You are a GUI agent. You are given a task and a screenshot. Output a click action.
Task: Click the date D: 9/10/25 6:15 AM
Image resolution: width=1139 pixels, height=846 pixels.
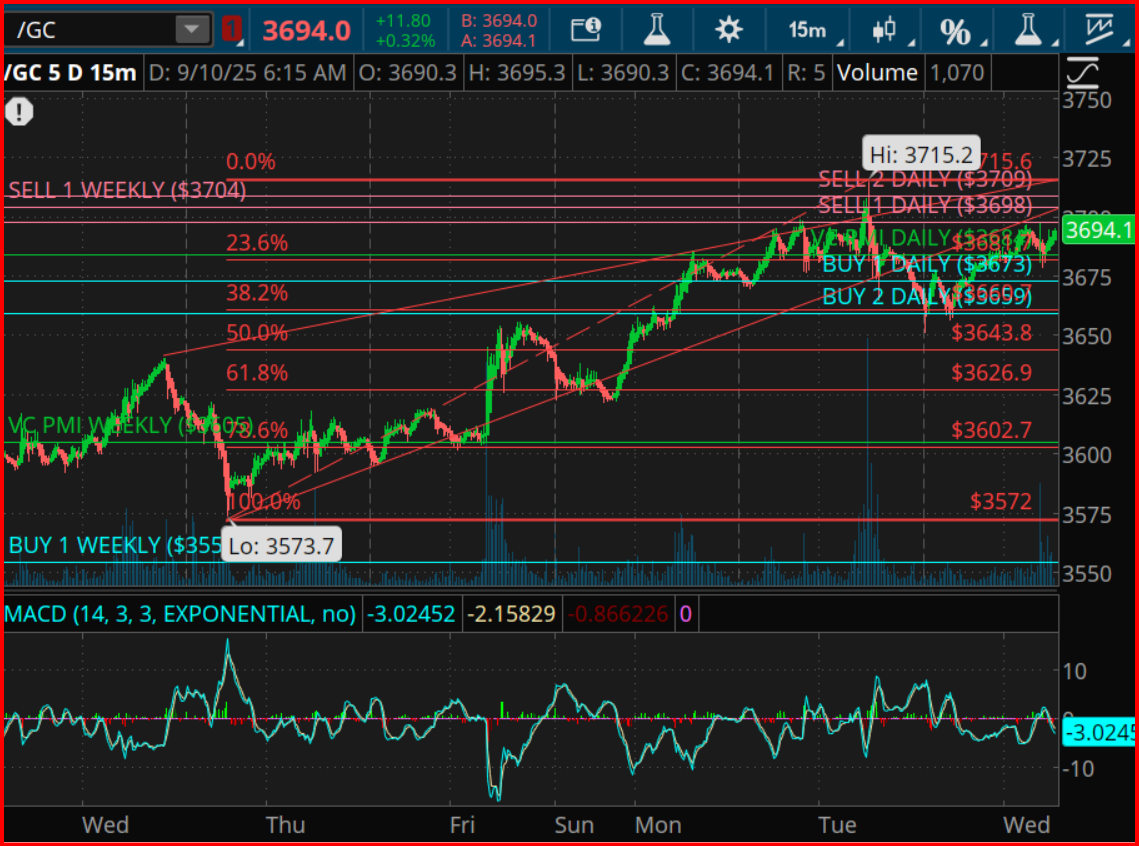(x=247, y=73)
